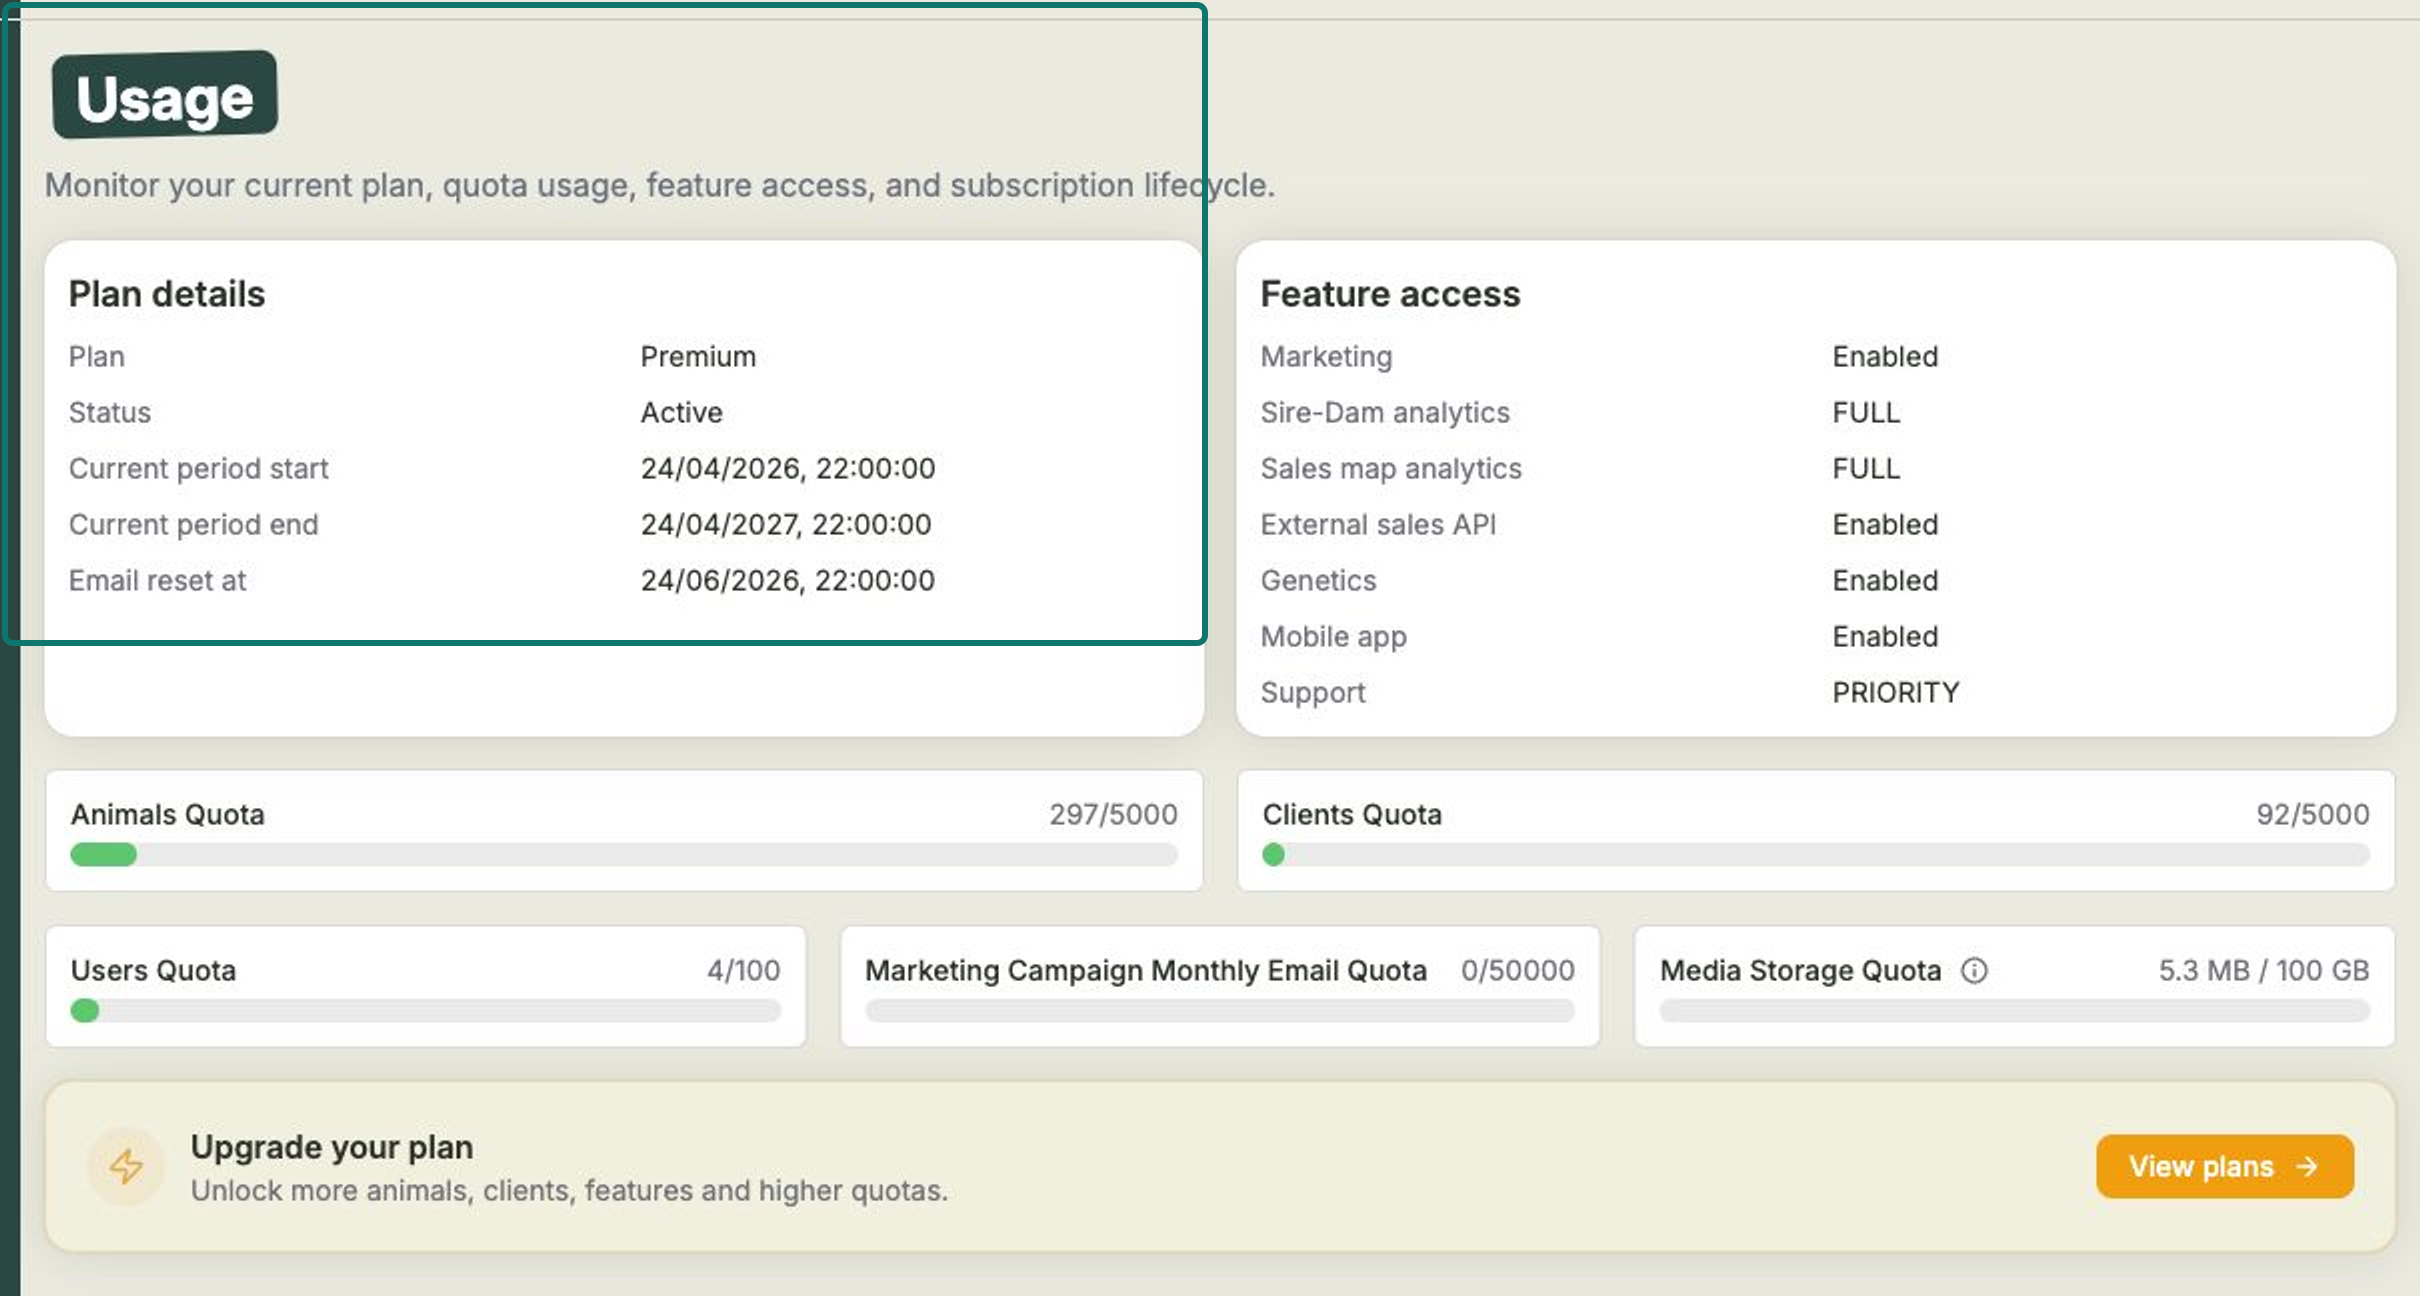Click the Marketing Campaign Monthly Email Quota title

[1146, 971]
